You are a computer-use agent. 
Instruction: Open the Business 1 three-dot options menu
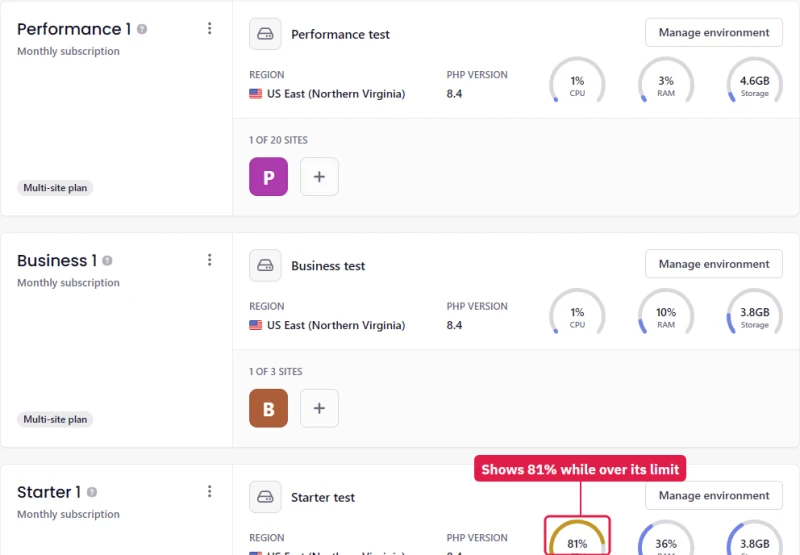coord(209,260)
